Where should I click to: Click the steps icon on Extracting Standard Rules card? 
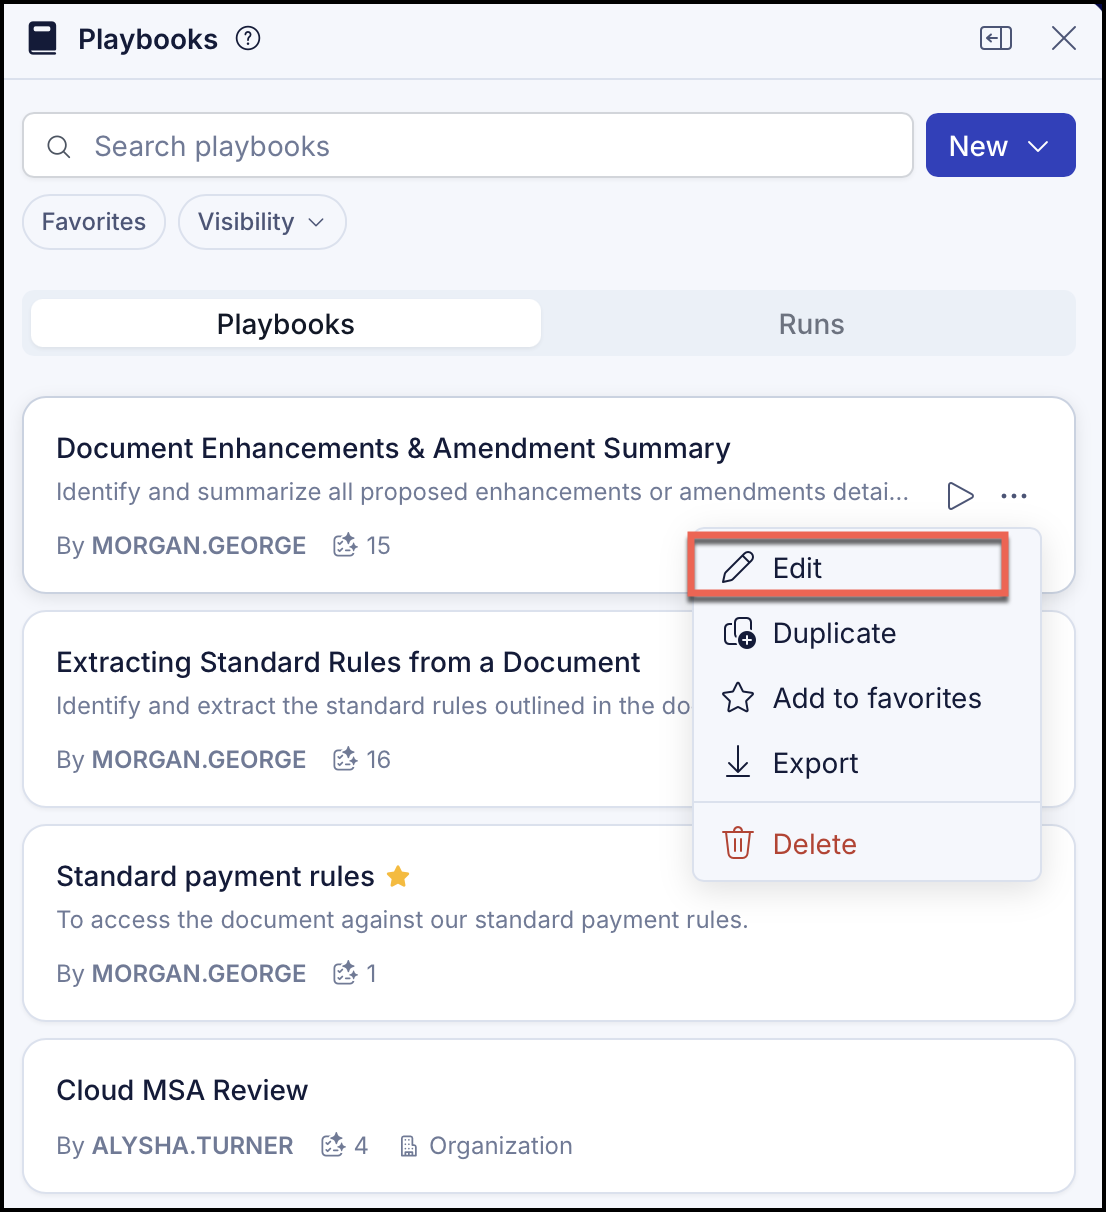(x=345, y=759)
